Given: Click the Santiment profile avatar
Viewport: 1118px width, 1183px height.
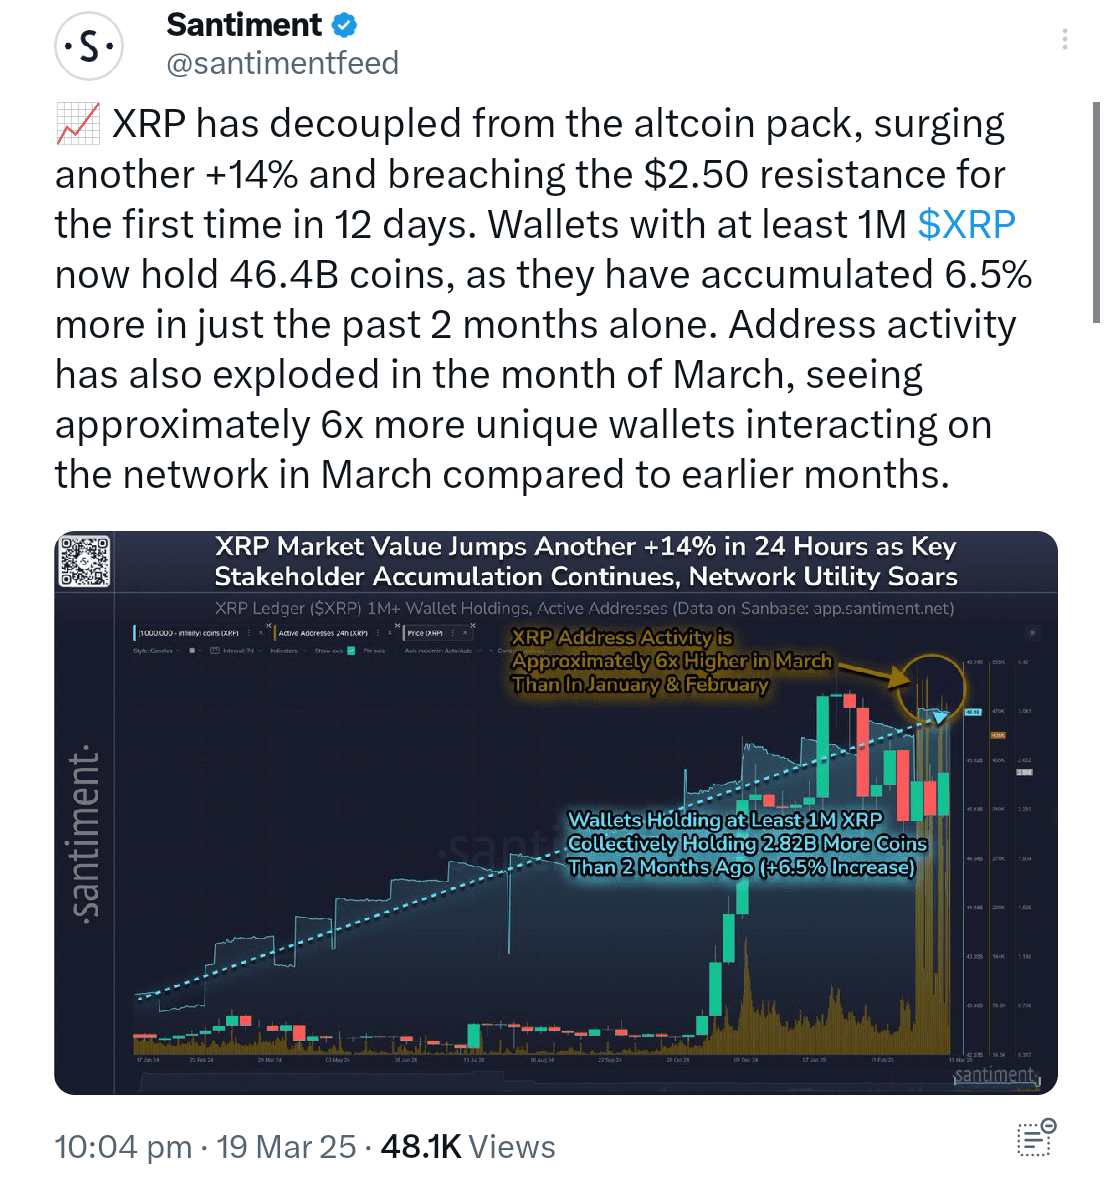Looking at the screenshot, I should 89,44.
